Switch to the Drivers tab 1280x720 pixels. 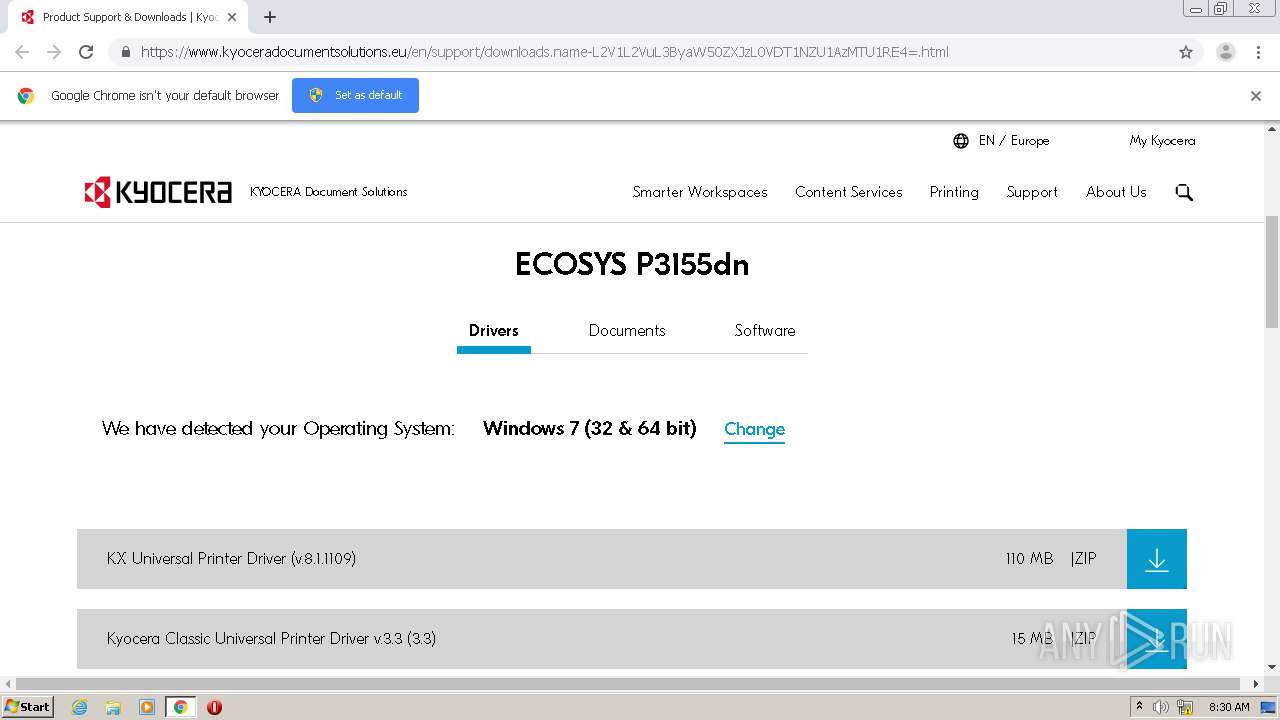click(494, 331)
